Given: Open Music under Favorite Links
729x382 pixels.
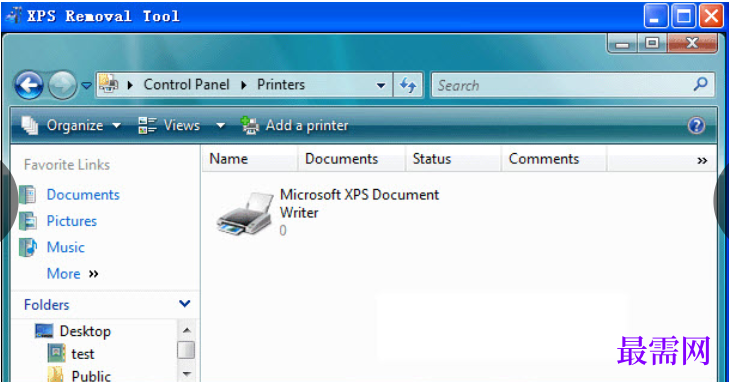Looking at the screenshot, I should (x=66, y=247).
